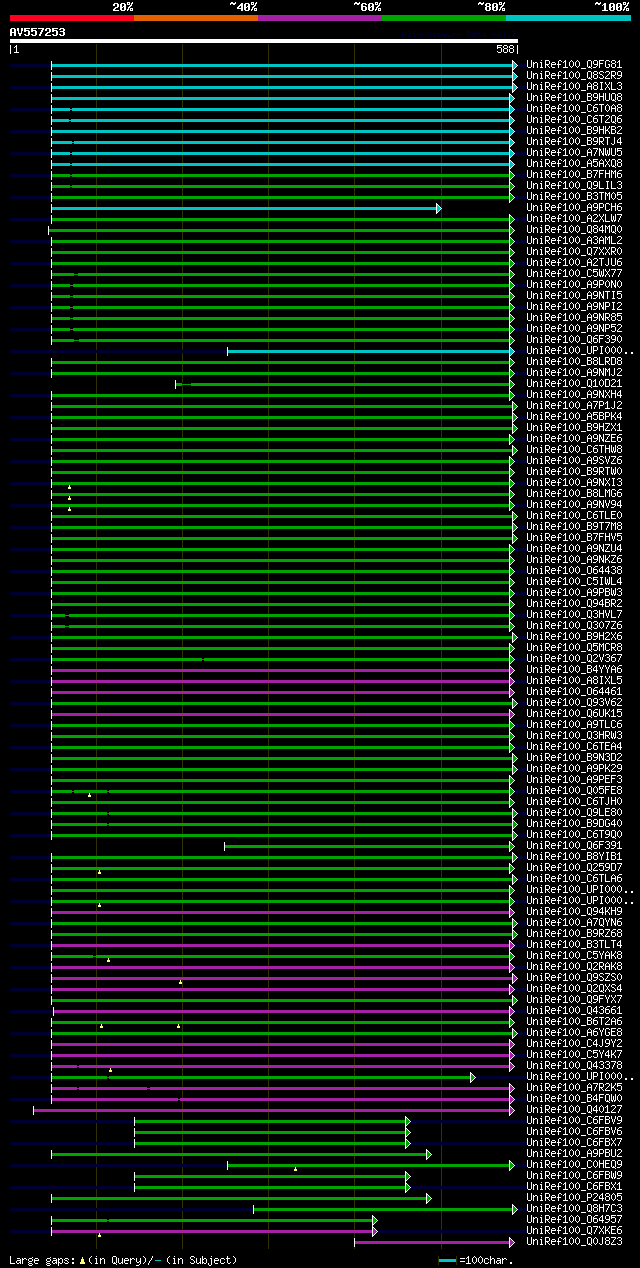Open hit UniRef100_A9PBU2
640x1268 pixels.
[x=574, y=1153]
